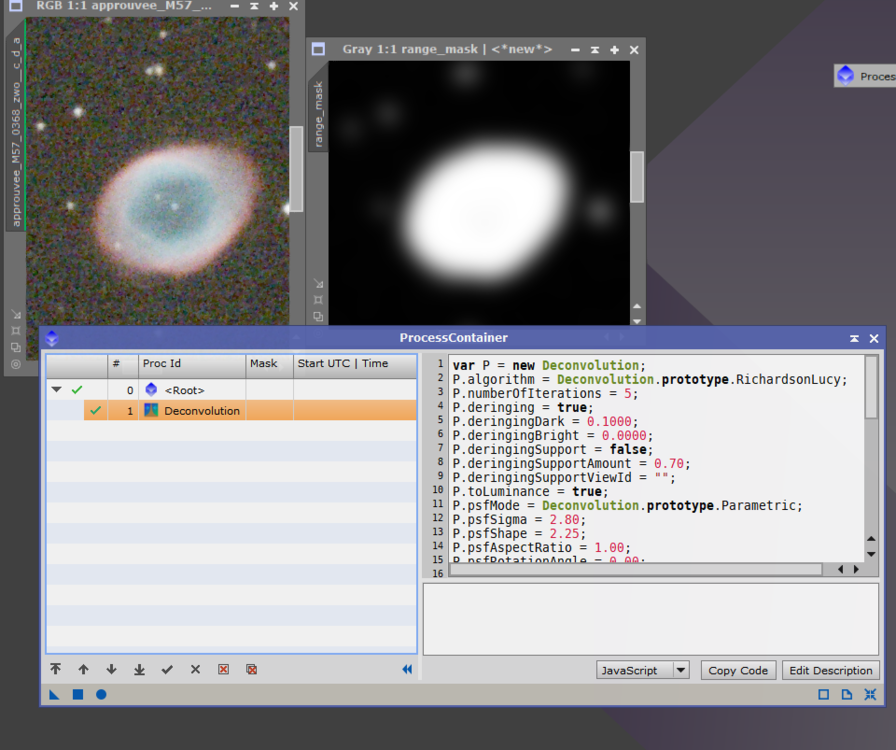
Task: Click the RGB image window's top-left view icon
Action: click(15, 6)
